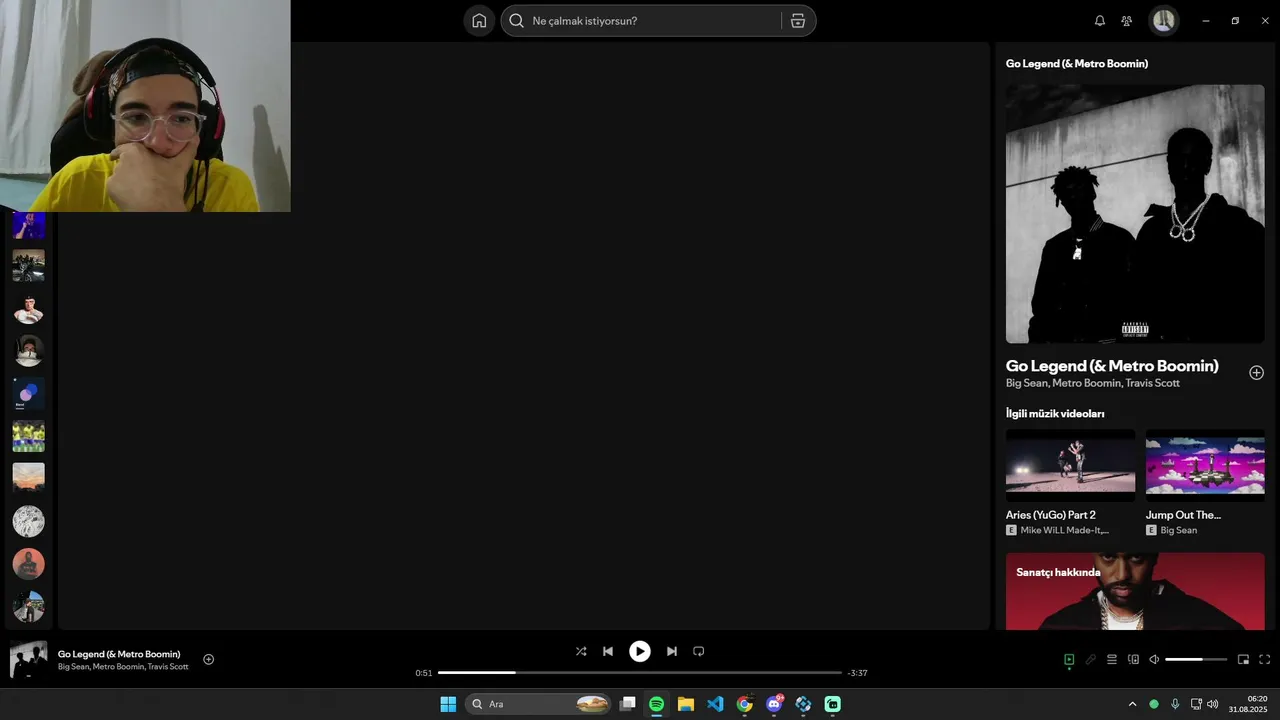This screenshot has height=720, width=1280.
Task: Seek within the song progress bar
Action: coord(640,673)
